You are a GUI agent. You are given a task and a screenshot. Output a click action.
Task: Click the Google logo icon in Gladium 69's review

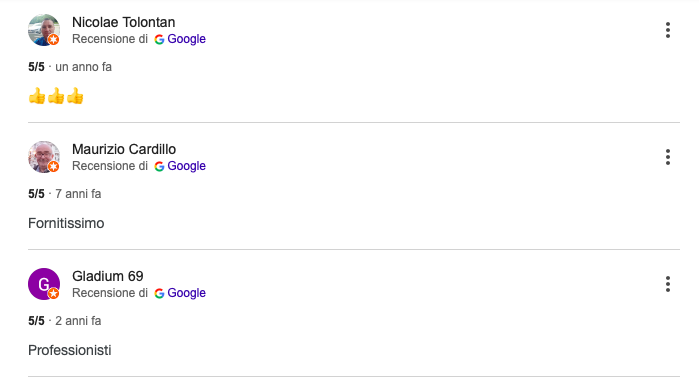[159, 293]
